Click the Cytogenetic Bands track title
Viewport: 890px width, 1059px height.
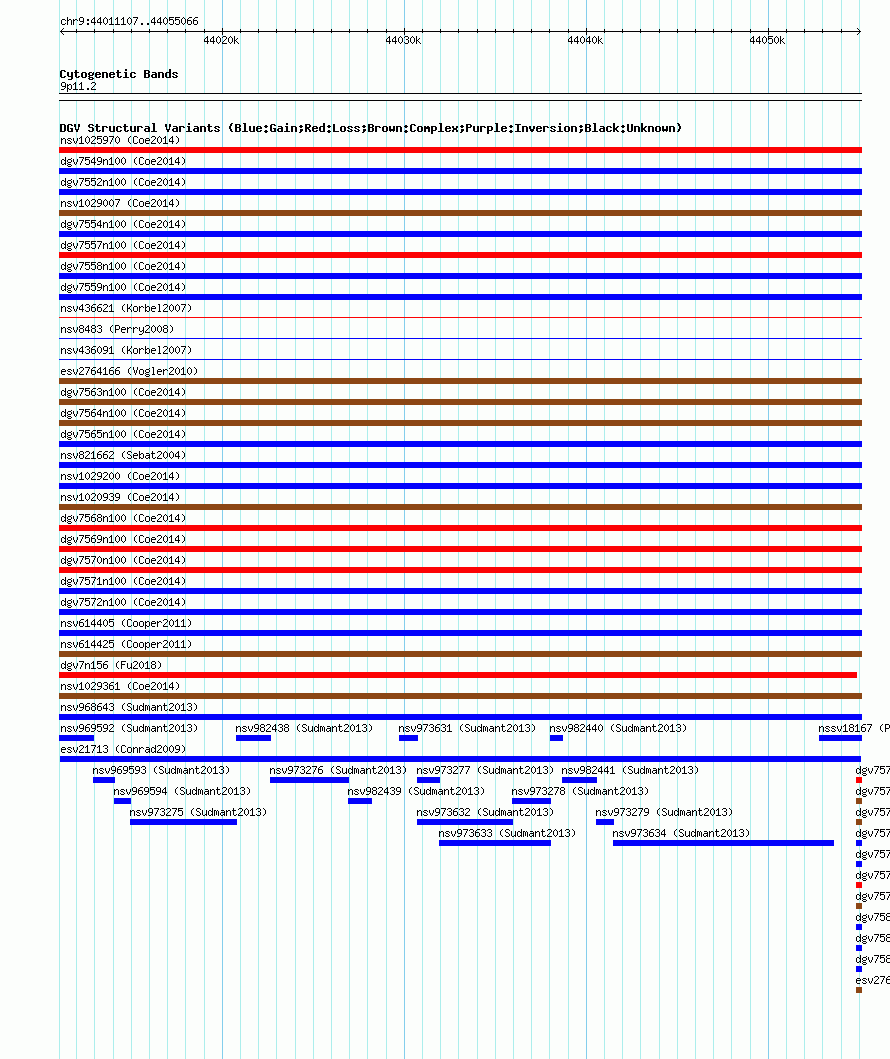(119, 74)
